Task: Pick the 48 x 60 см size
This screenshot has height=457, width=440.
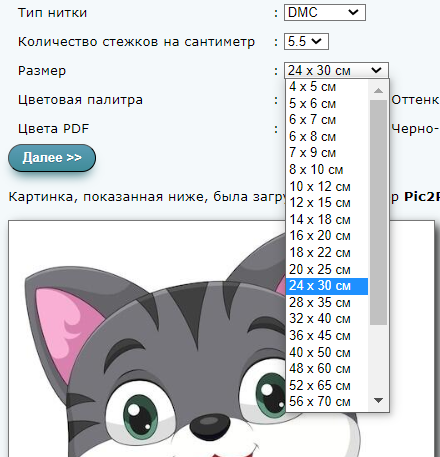Action: click(327, 369)
